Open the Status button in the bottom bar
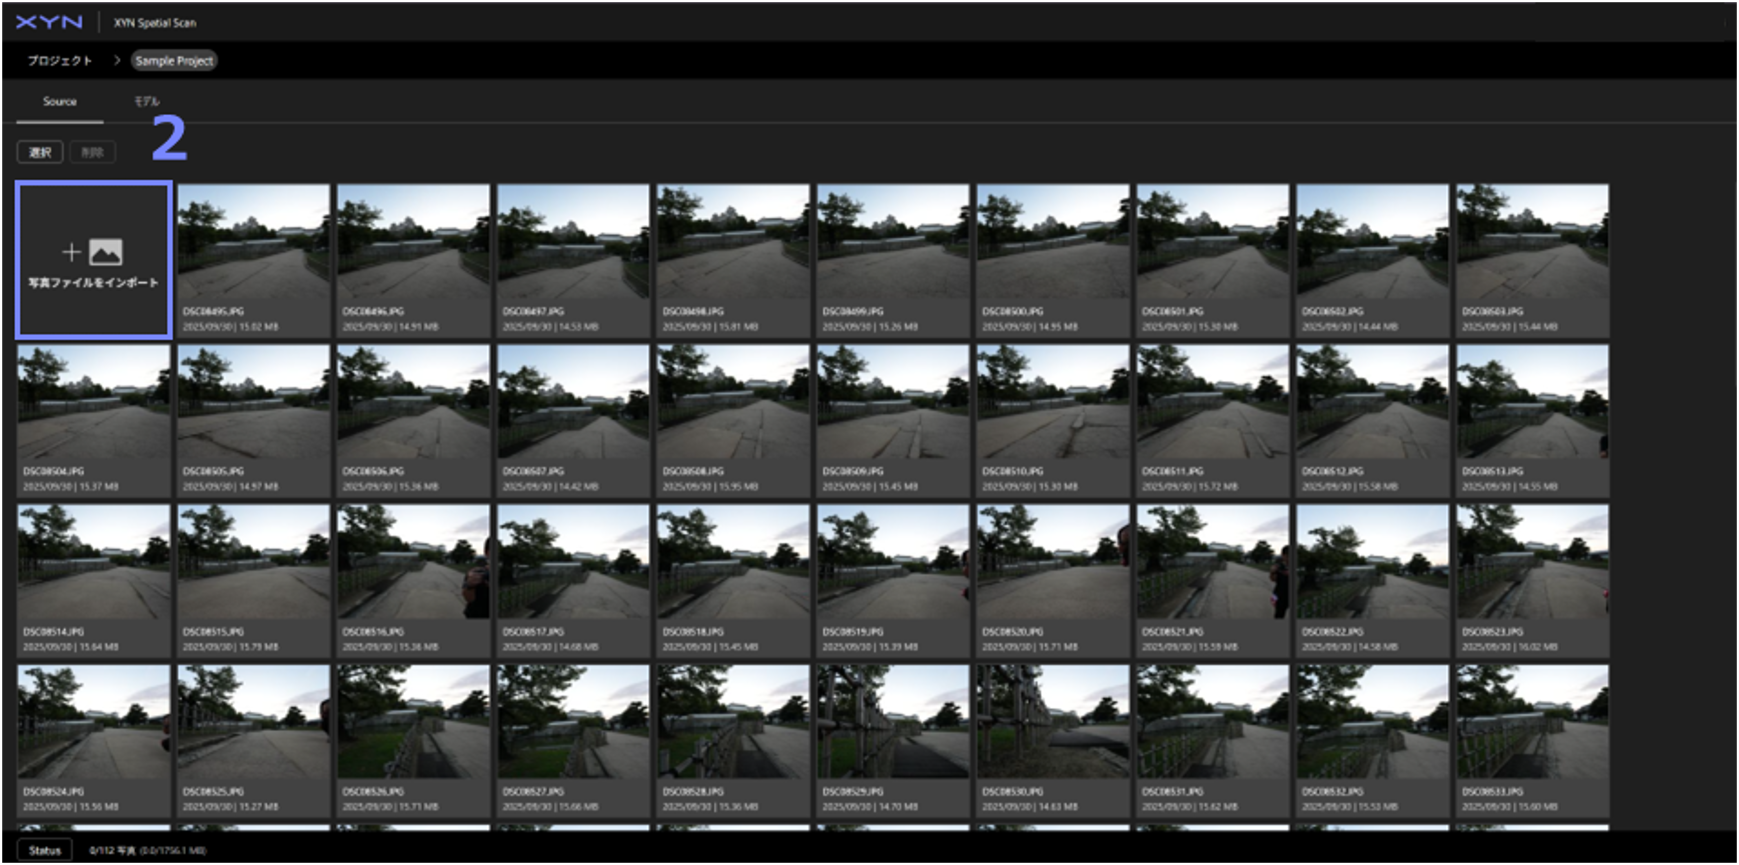Screen dimensions: 1739x865 click(45, 850)
